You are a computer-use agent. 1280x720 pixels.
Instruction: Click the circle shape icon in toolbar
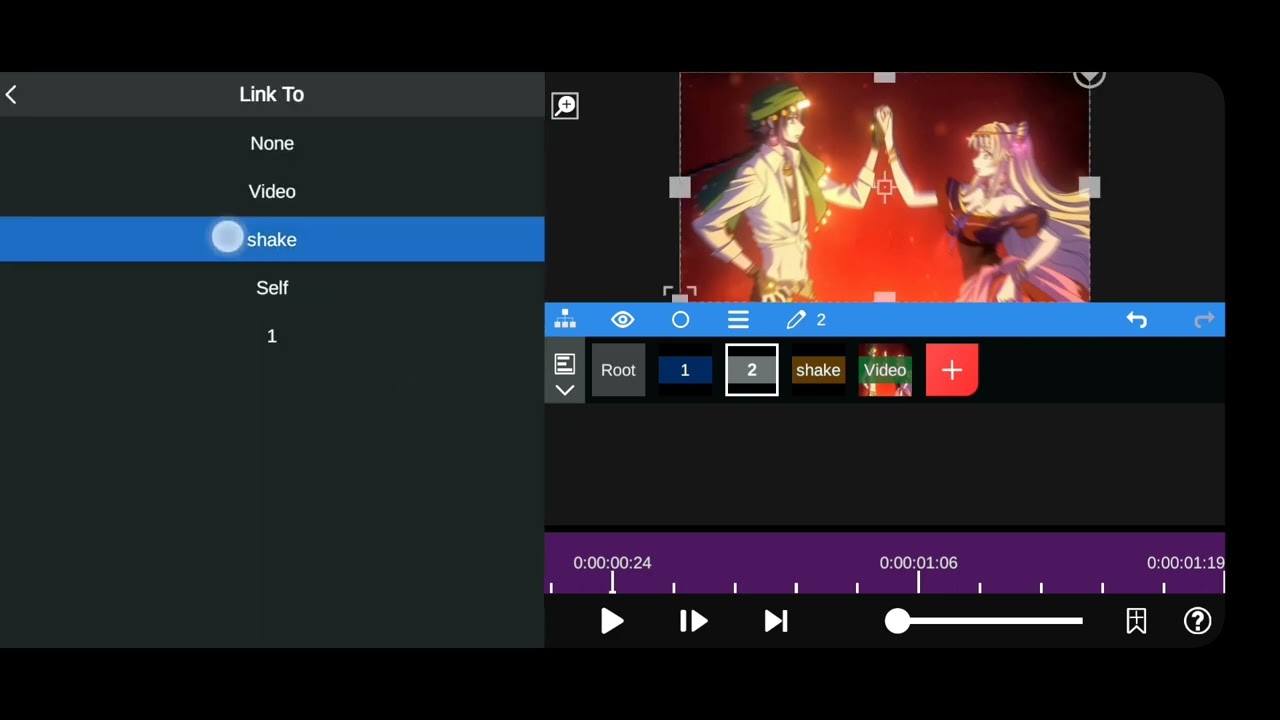click(680, 320)
